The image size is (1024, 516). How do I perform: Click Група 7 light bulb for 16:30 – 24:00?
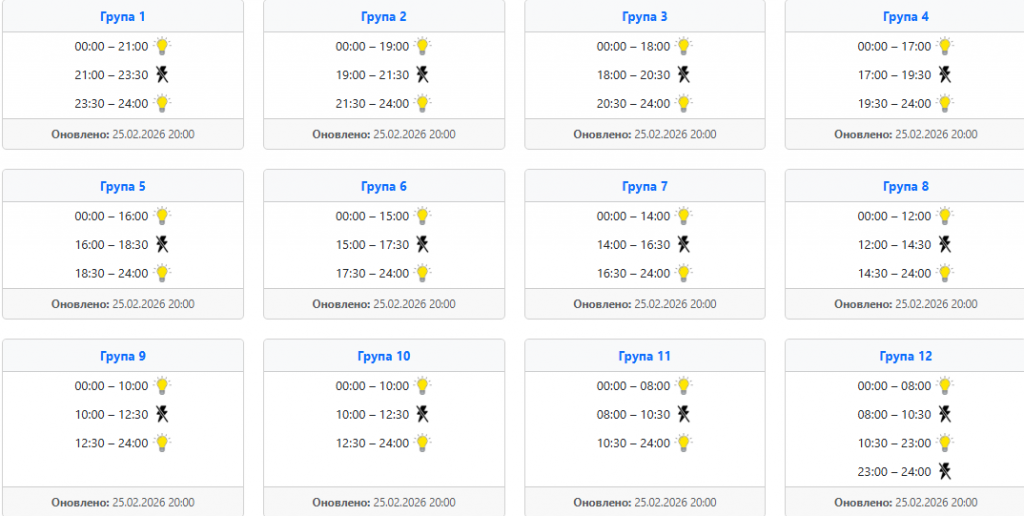tap(684, 273)
